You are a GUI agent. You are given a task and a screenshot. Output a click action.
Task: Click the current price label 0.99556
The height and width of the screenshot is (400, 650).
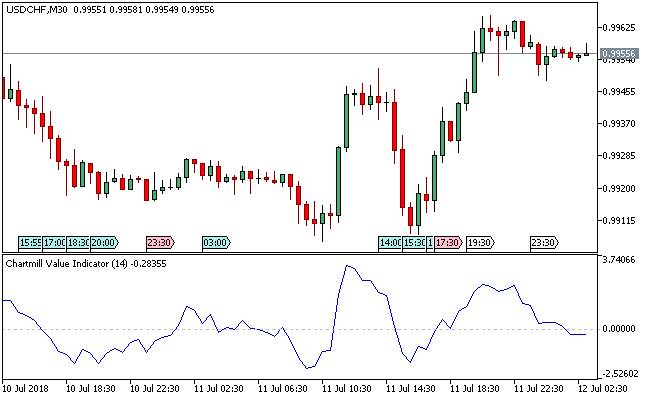(620, 54)
